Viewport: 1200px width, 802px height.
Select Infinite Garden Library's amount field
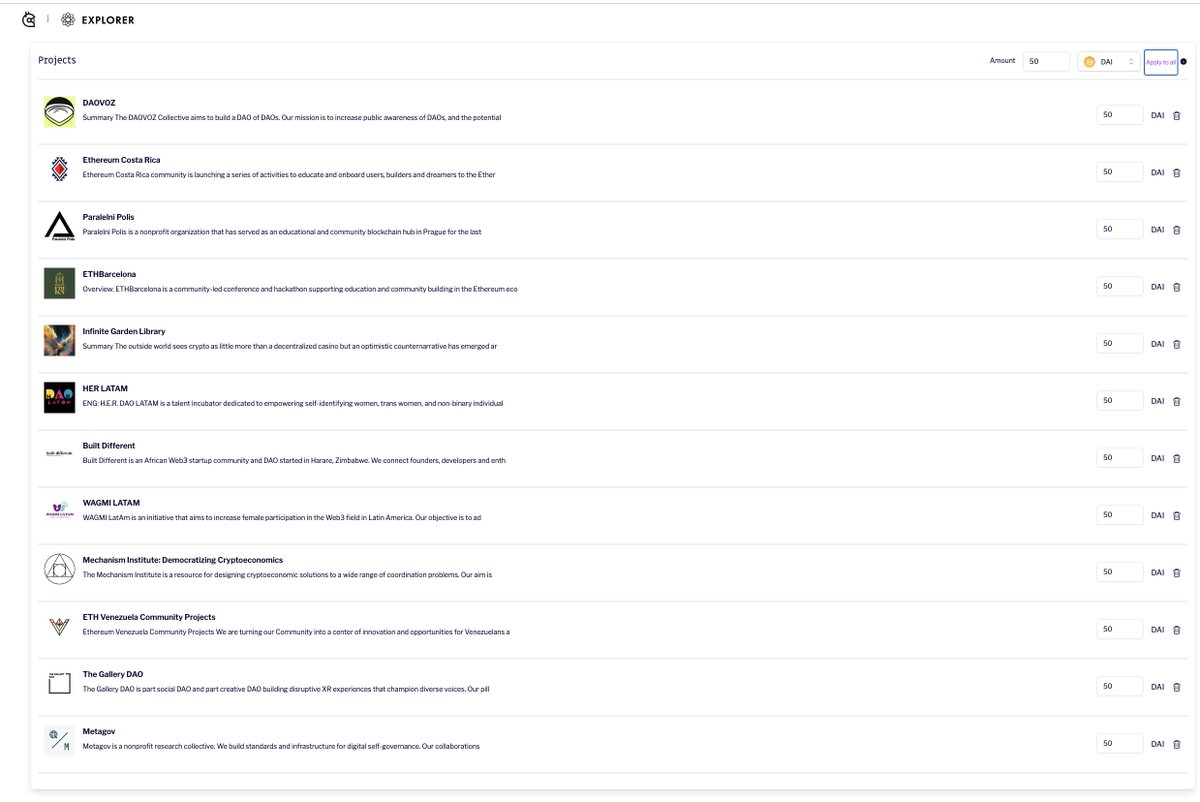1119,343
